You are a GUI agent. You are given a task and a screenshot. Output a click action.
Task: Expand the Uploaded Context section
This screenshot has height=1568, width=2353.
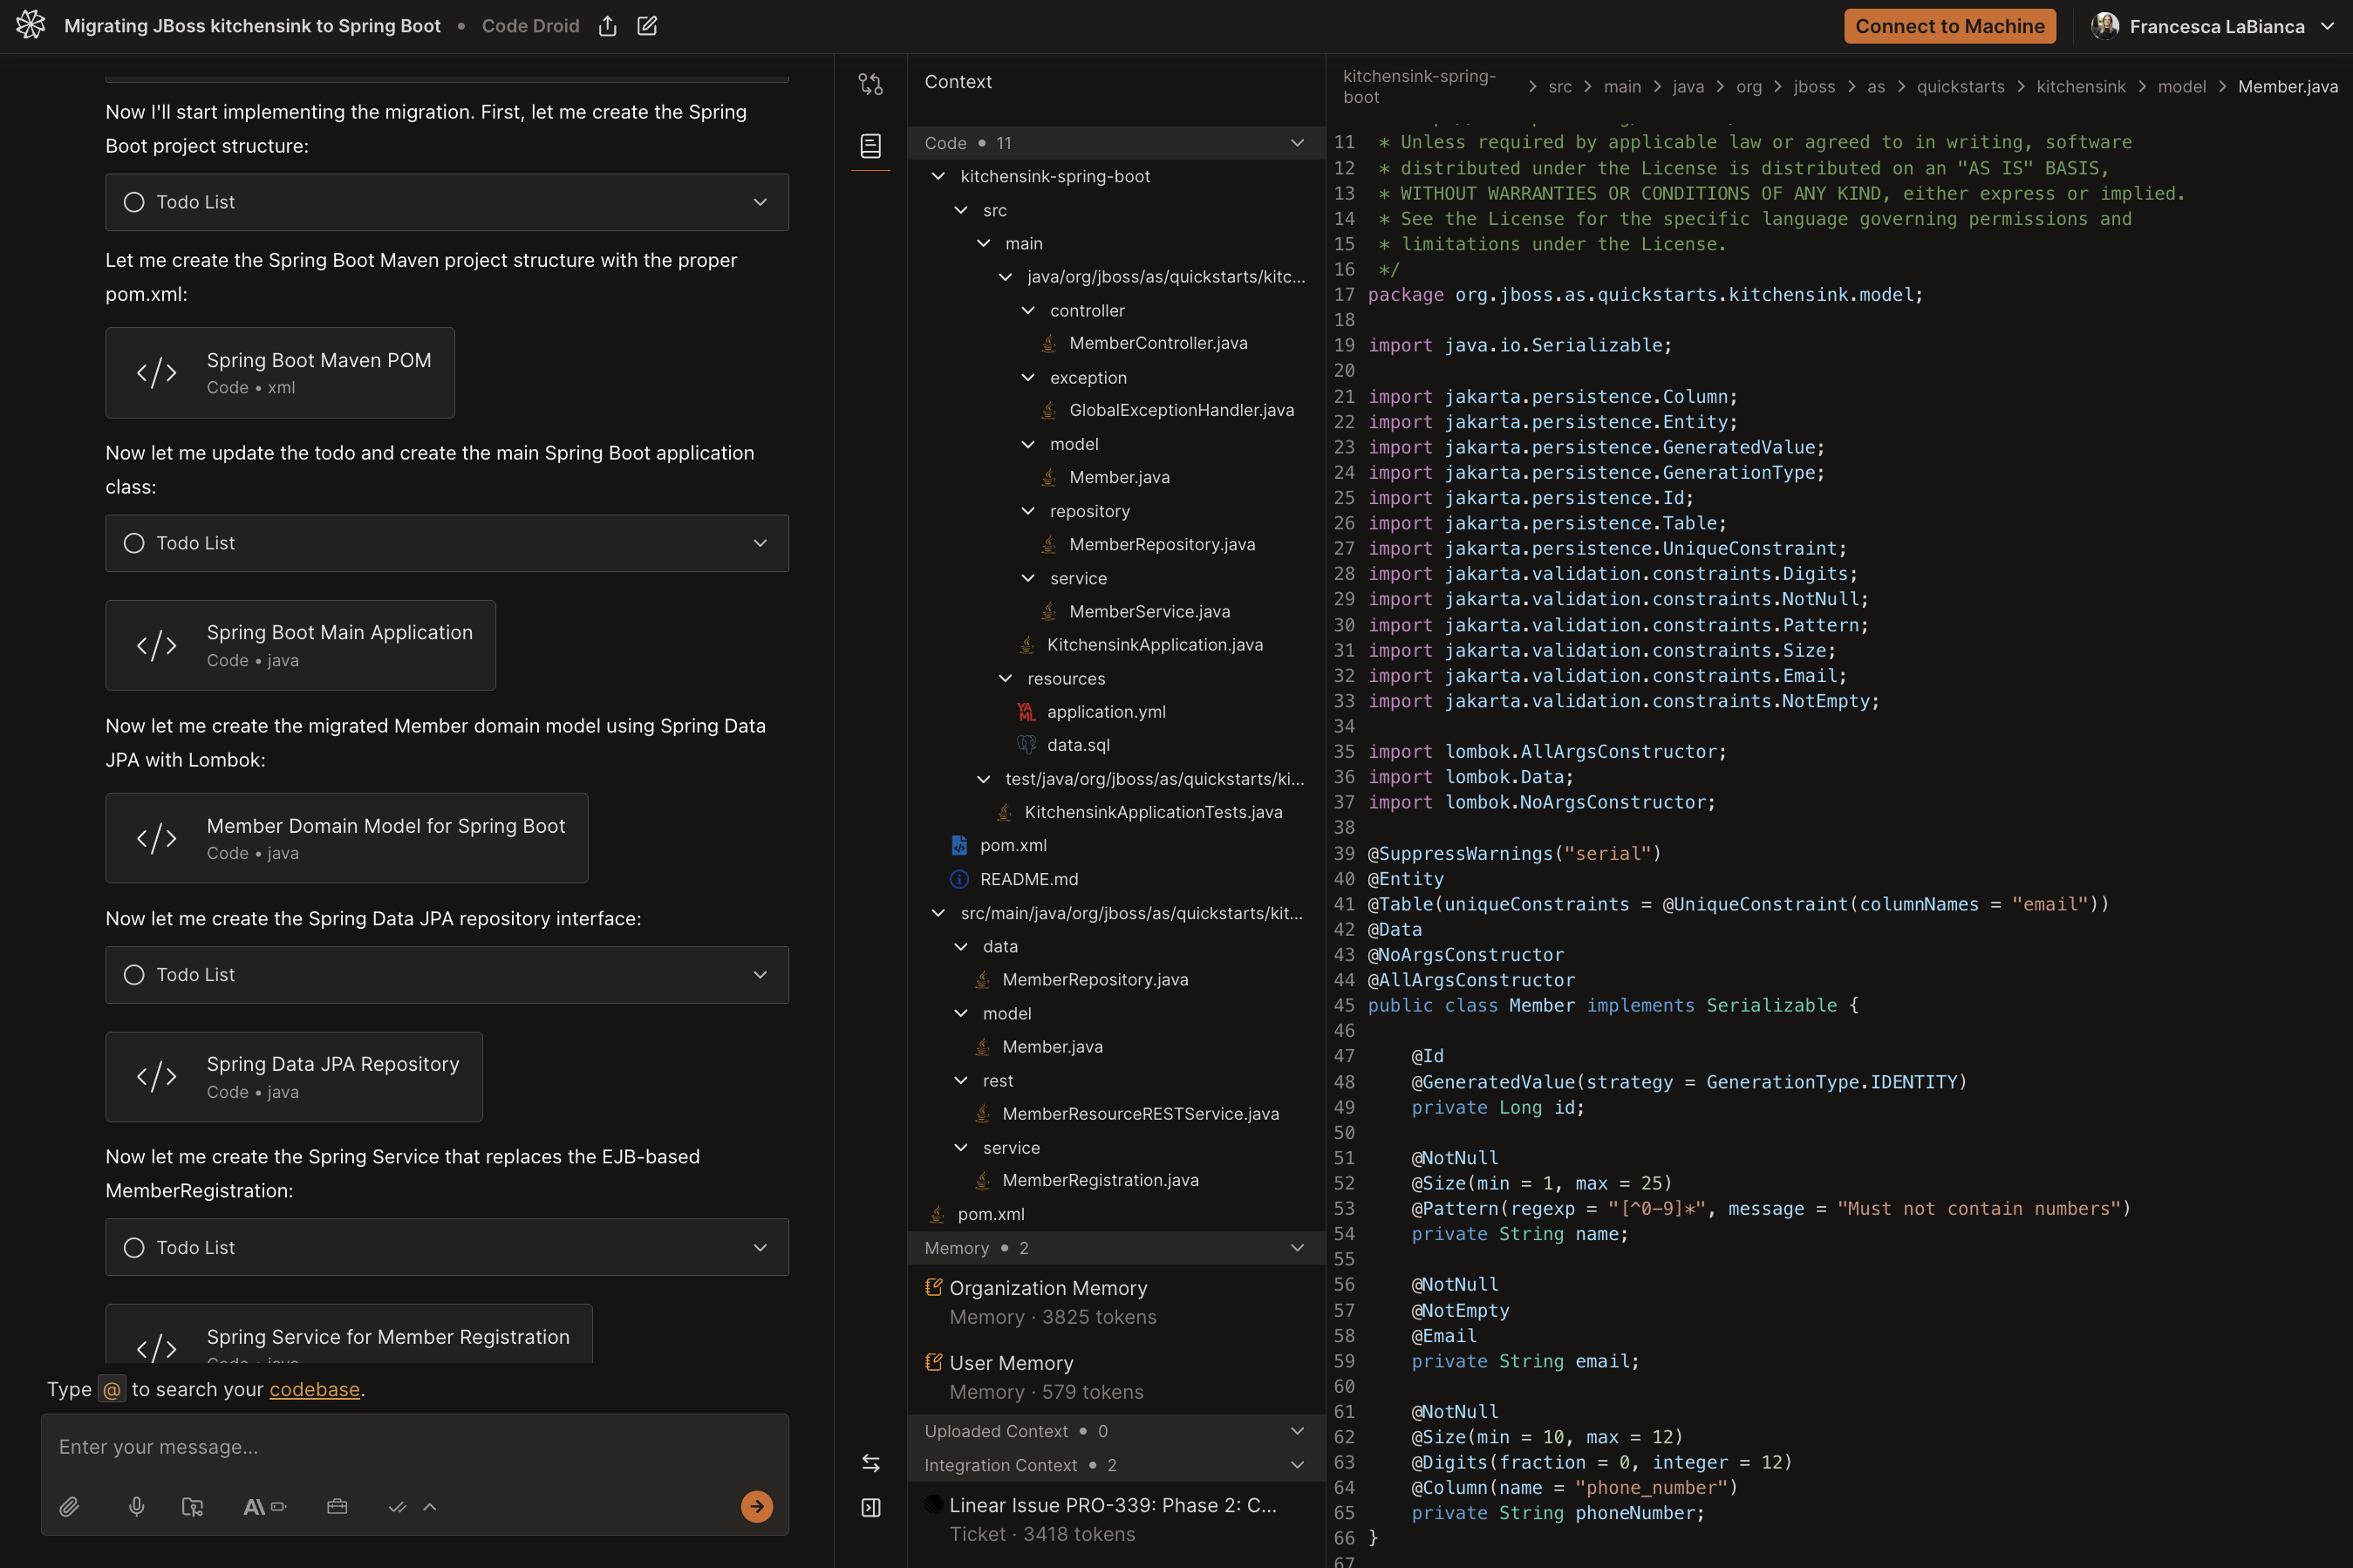(x=1297, y=1431)
